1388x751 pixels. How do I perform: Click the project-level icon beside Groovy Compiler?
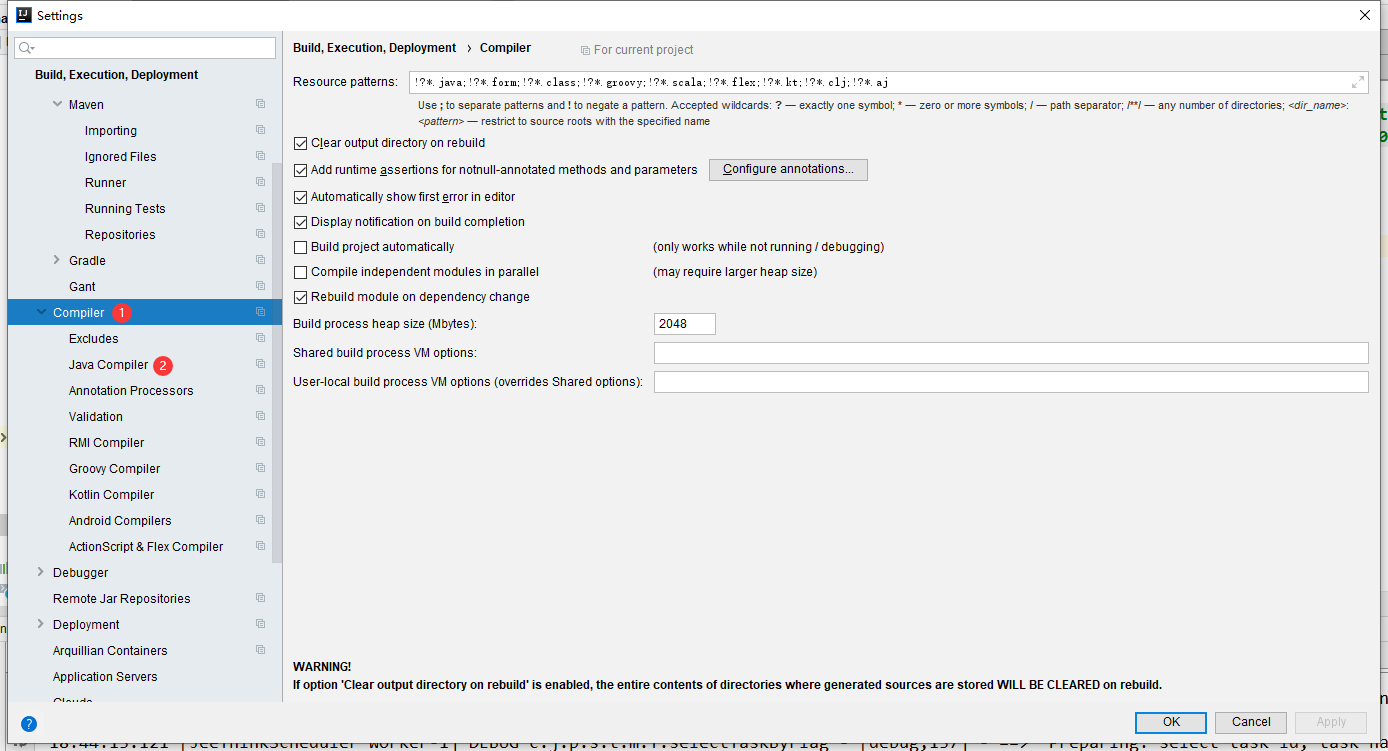pyautogui.click(x=260, y=468)
